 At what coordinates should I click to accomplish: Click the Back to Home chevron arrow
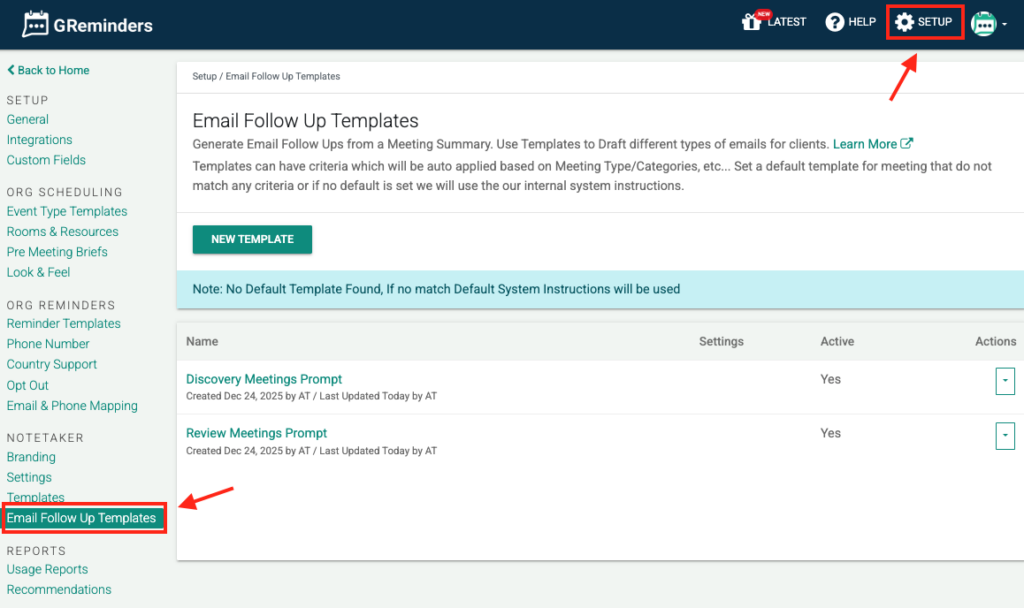tap(11, 71)
